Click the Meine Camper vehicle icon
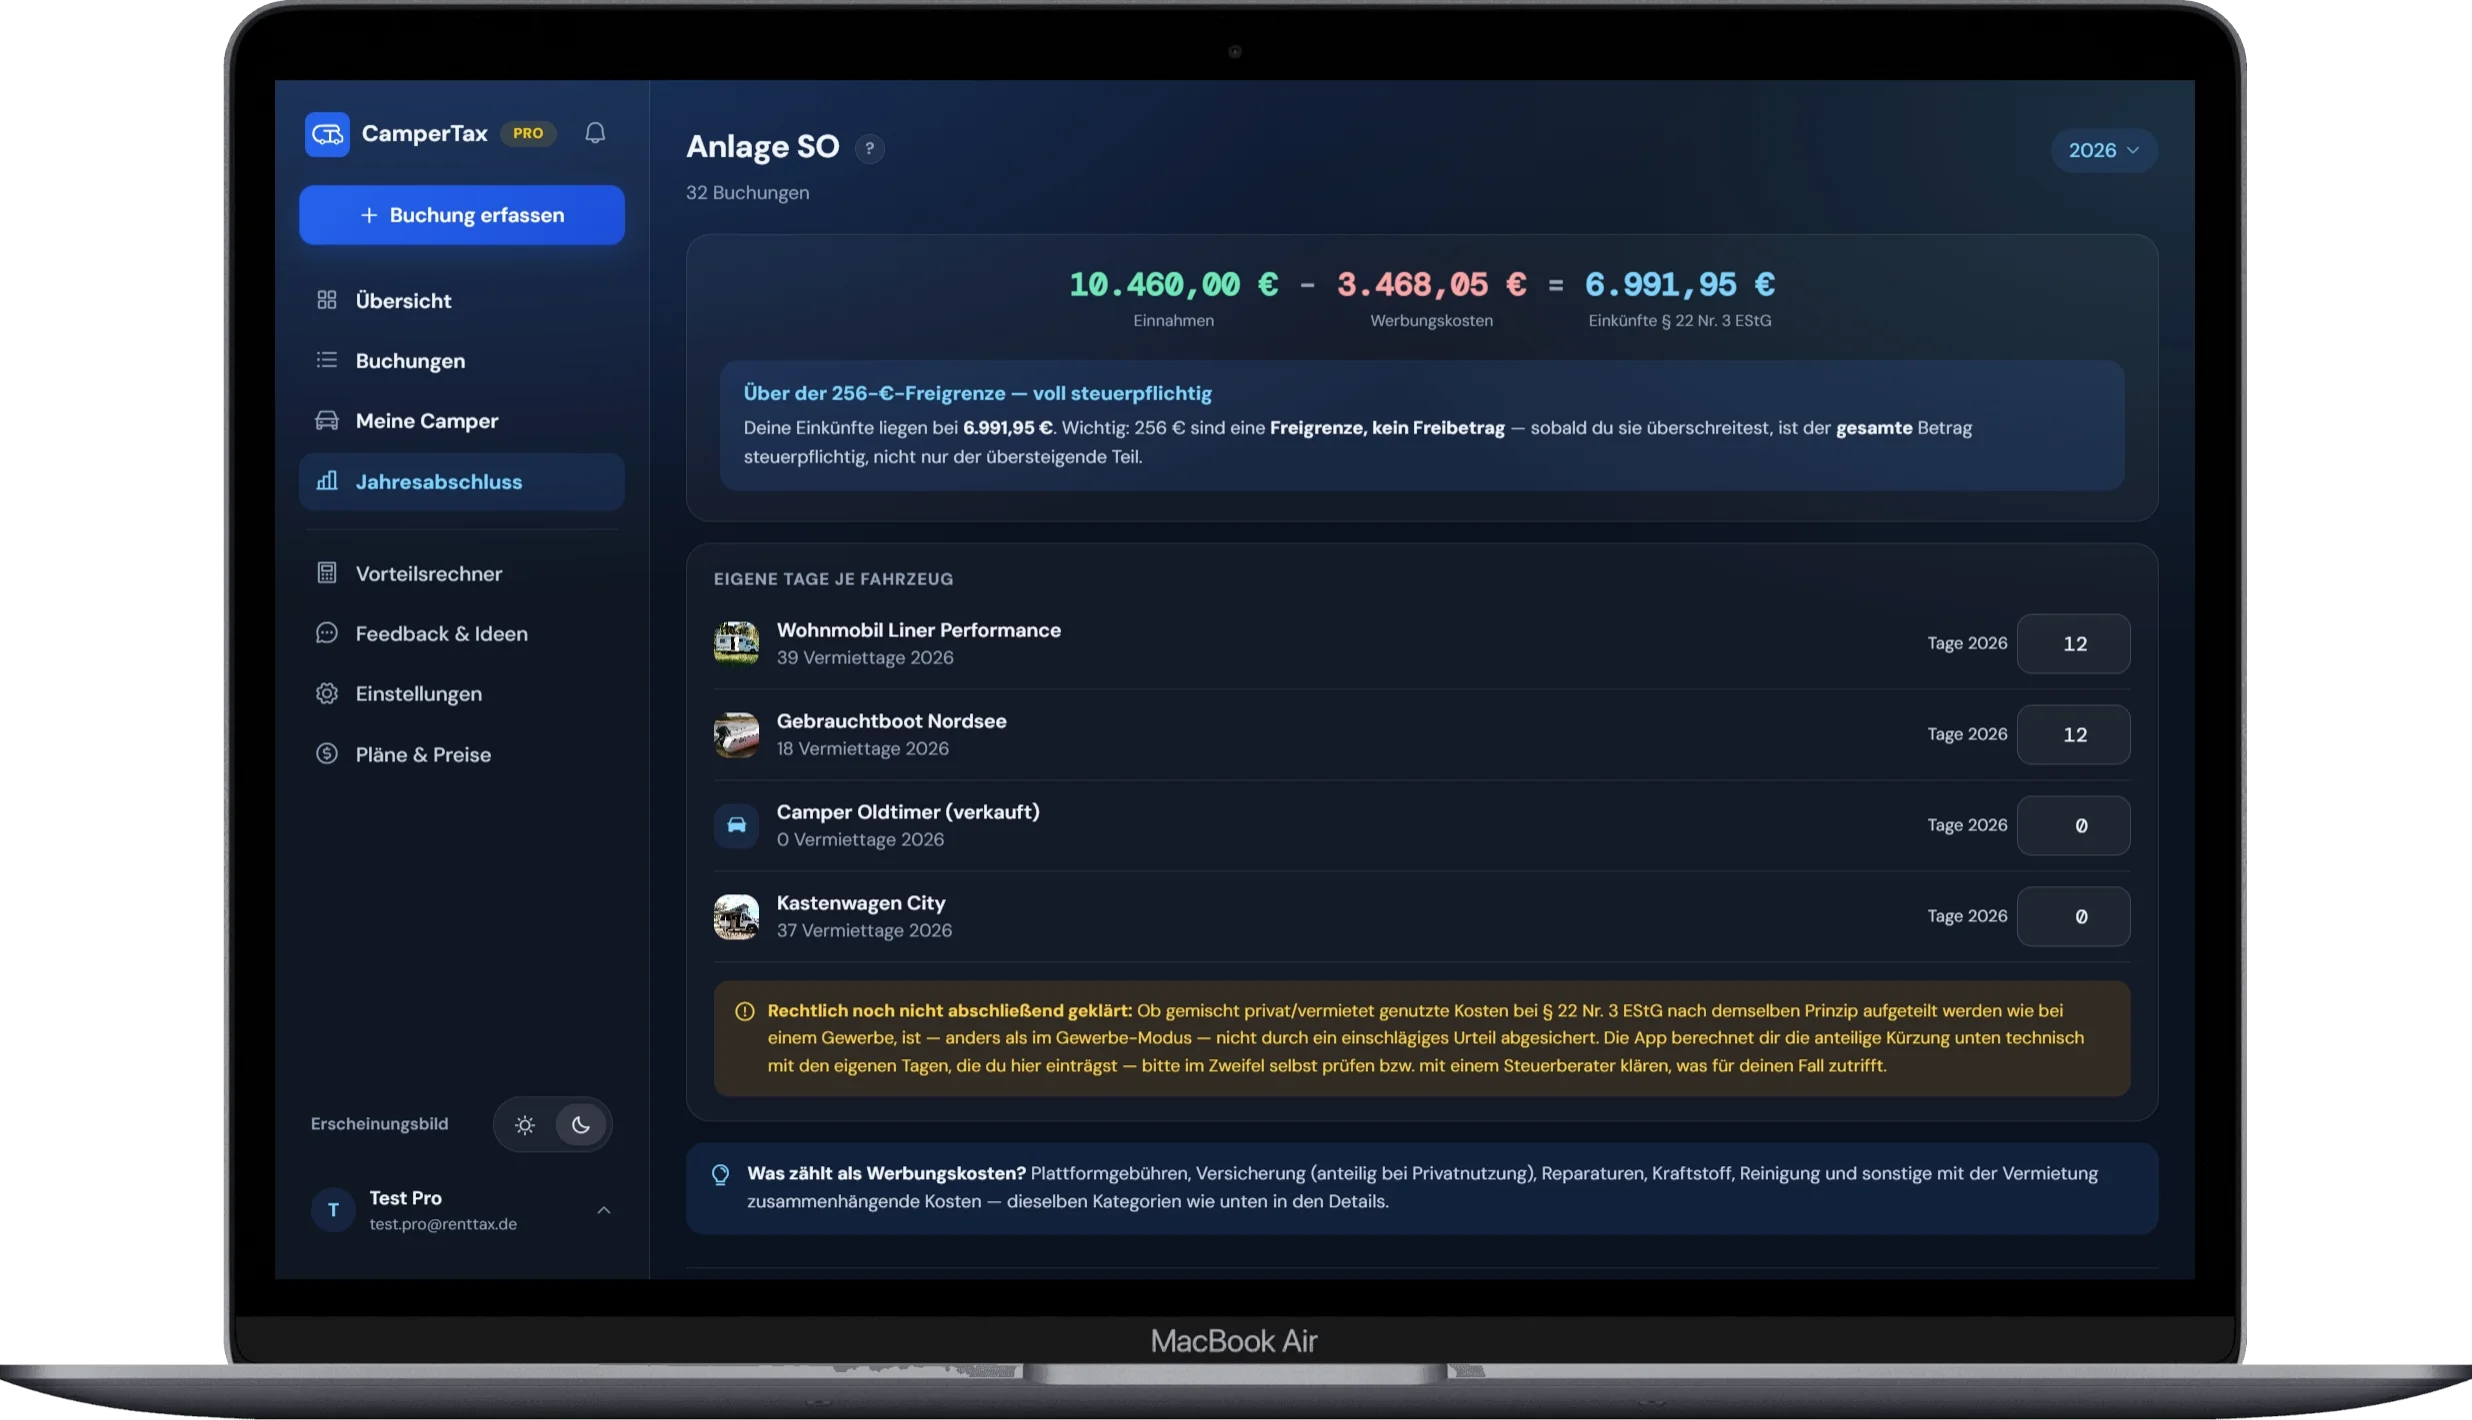The height and width of the screenshot is (1420, 2472). coord(327,420)
